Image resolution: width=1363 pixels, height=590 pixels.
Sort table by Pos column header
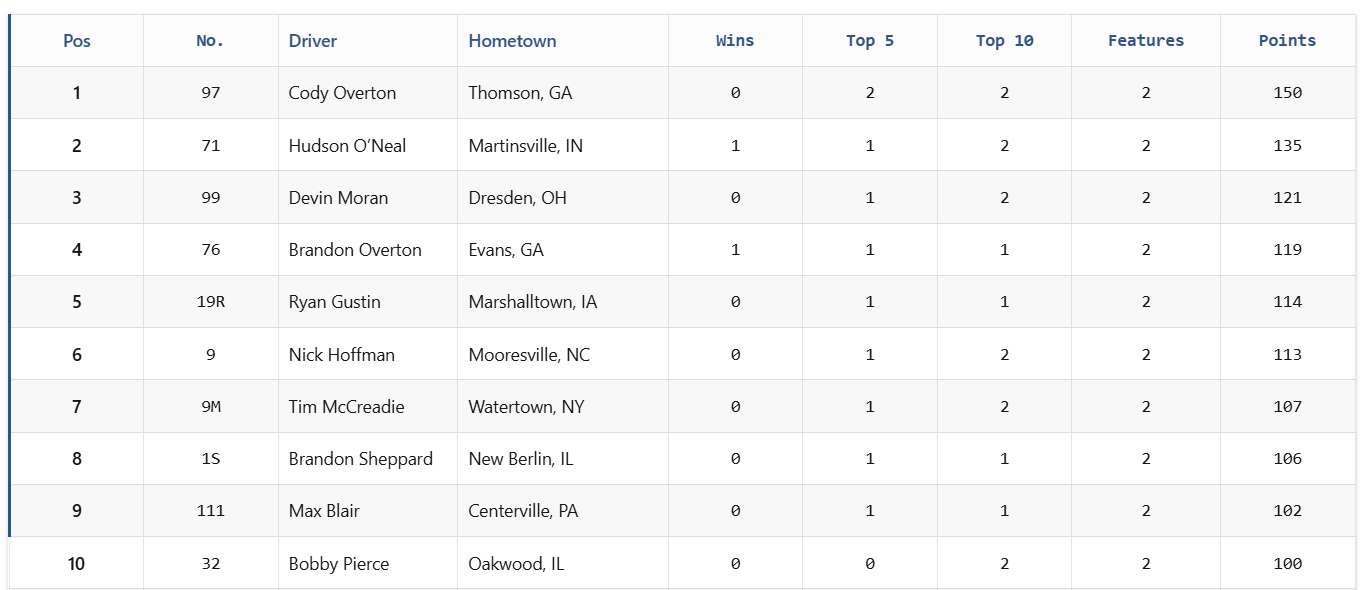pyautogui.click(x=77, y=41)
